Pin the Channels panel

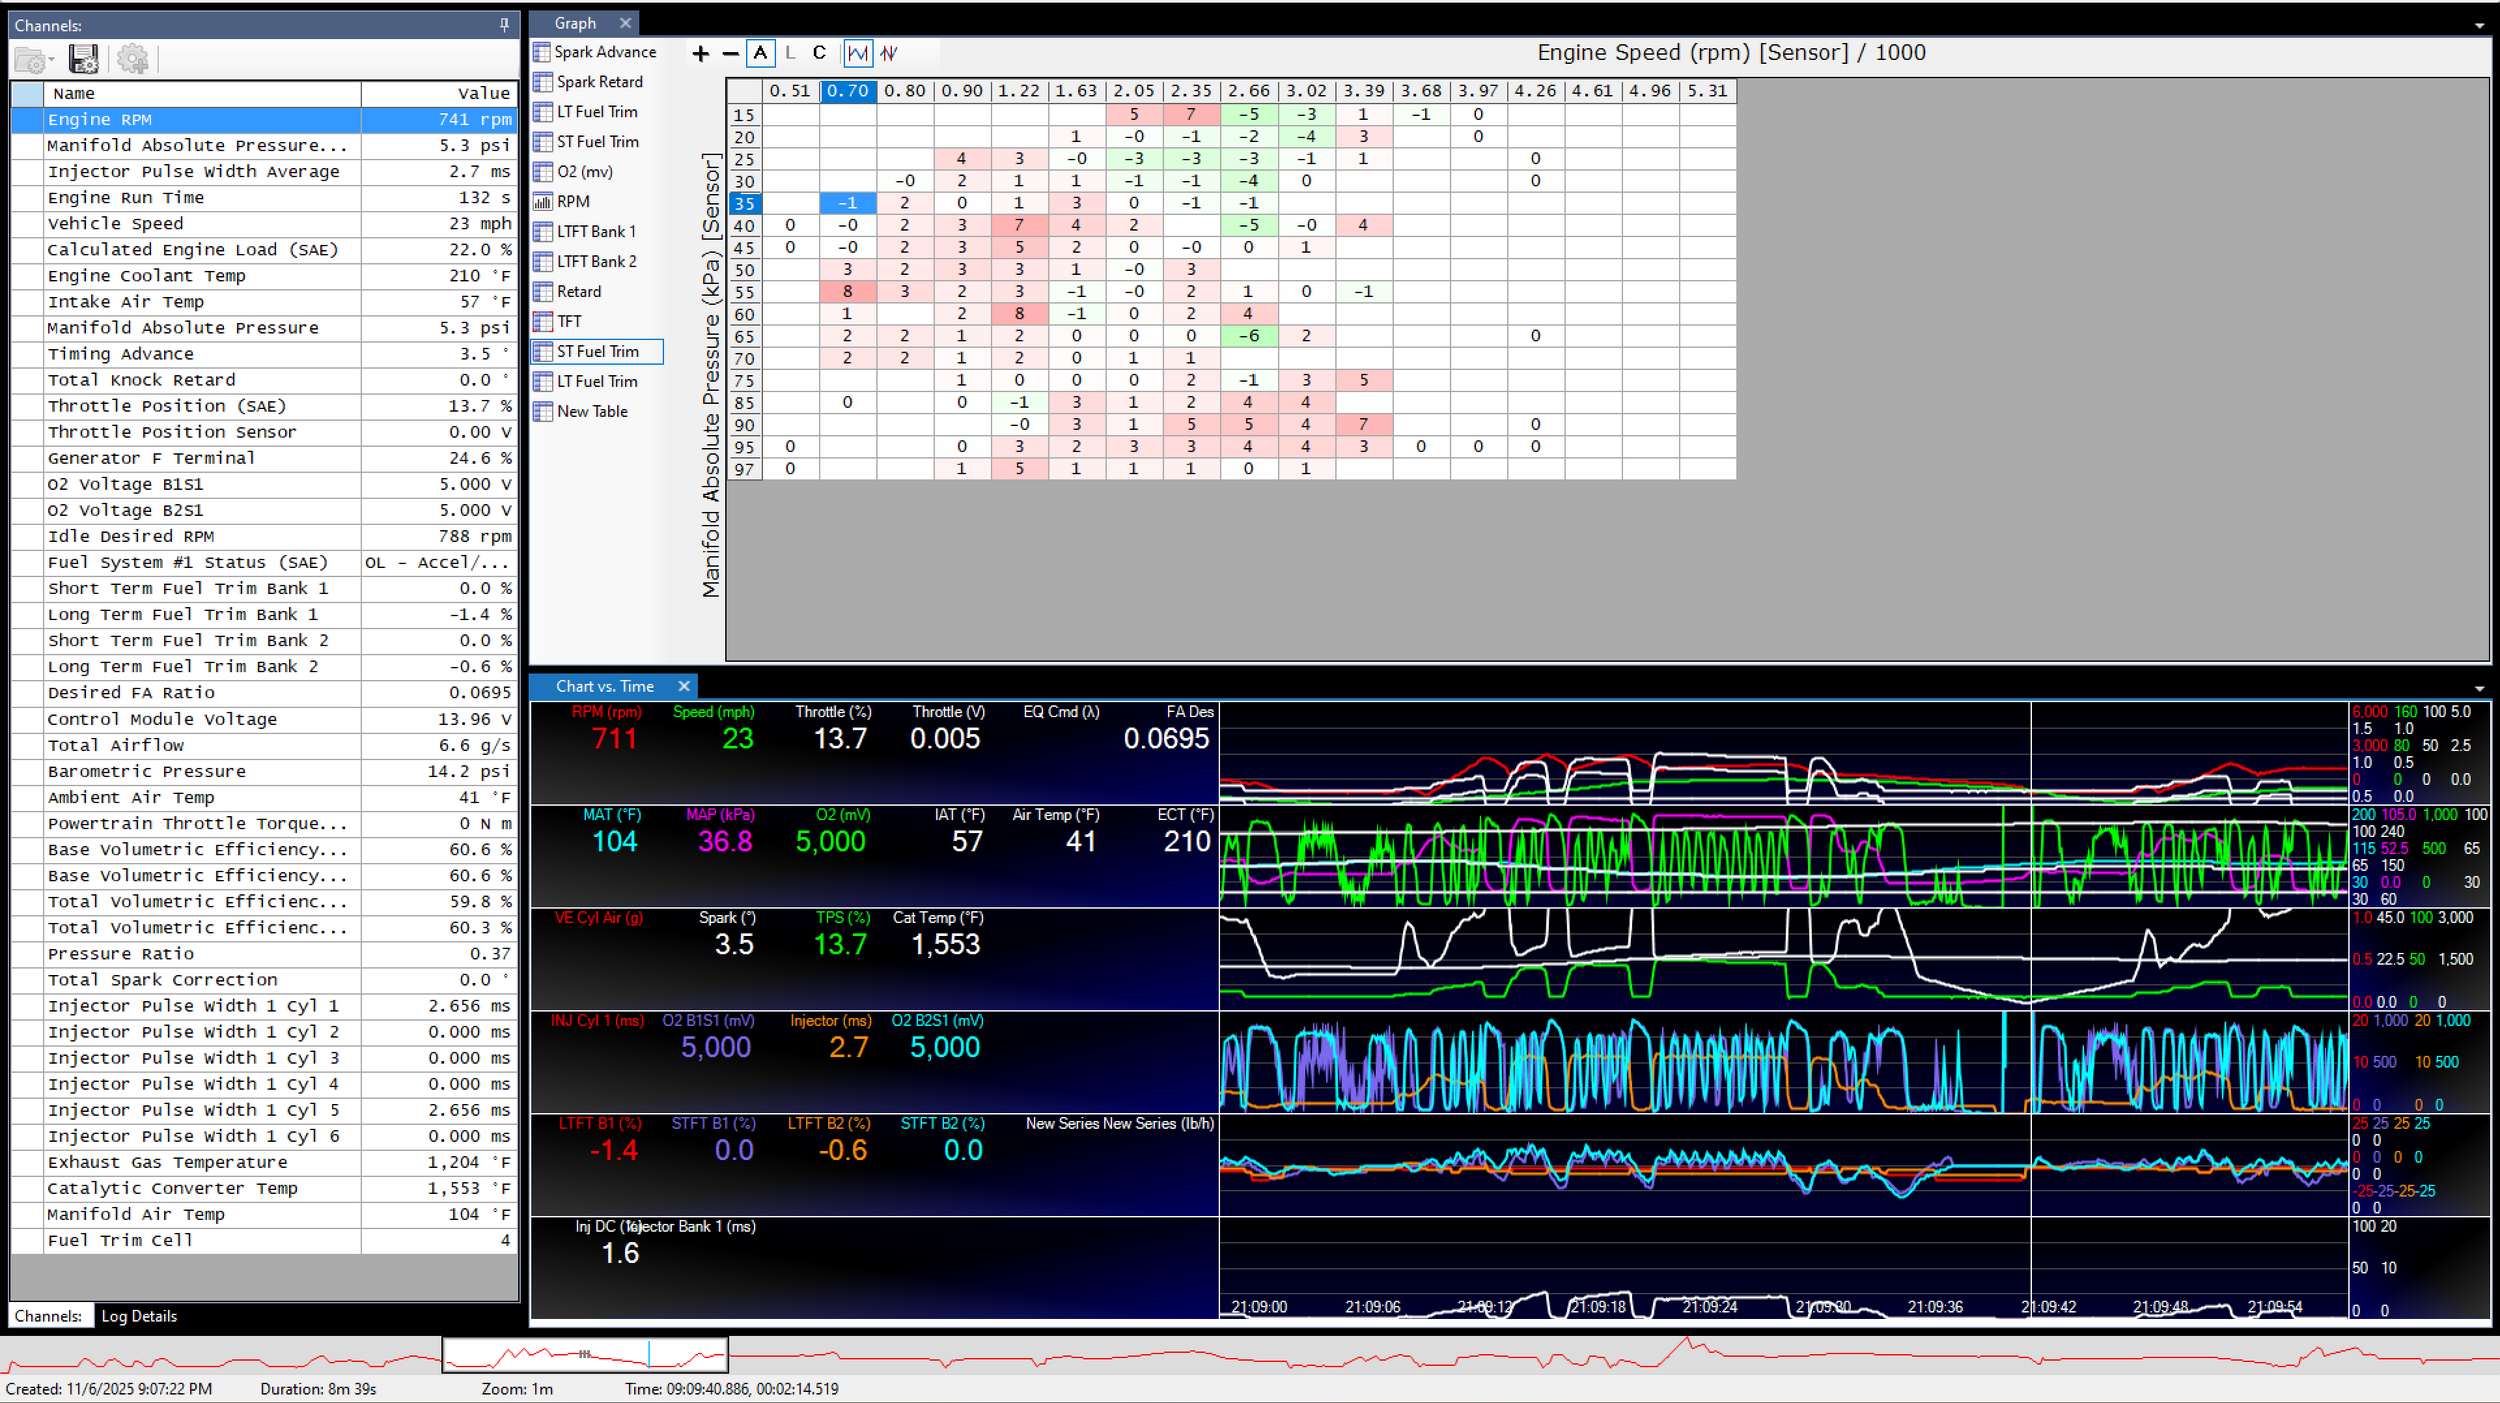tap(504, 25)
